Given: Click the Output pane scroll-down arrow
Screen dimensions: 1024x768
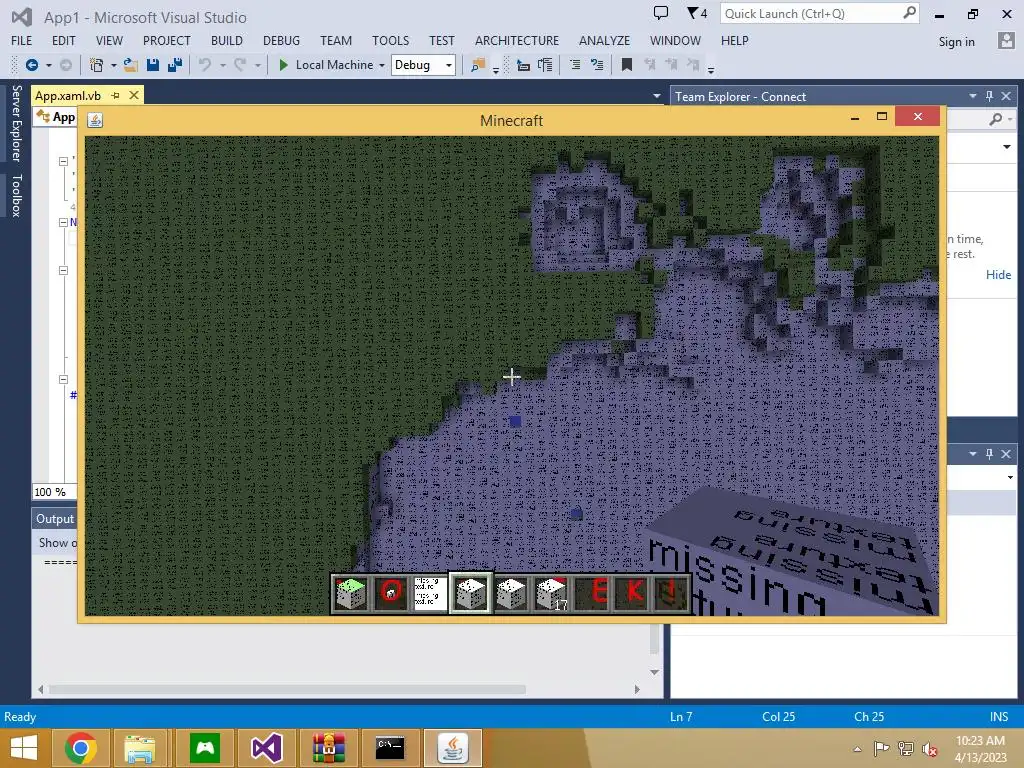Looking at the screenshot, I should pyautogui.click(x=654, y=672).
